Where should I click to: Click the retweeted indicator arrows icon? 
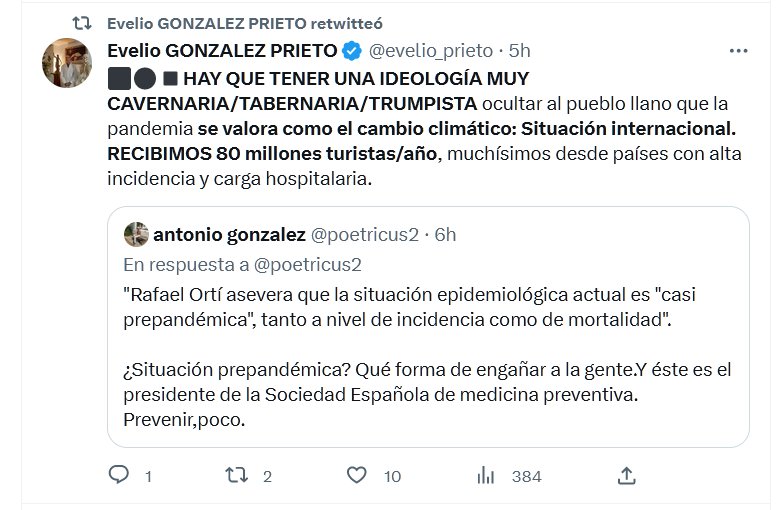tap(84, 22)
